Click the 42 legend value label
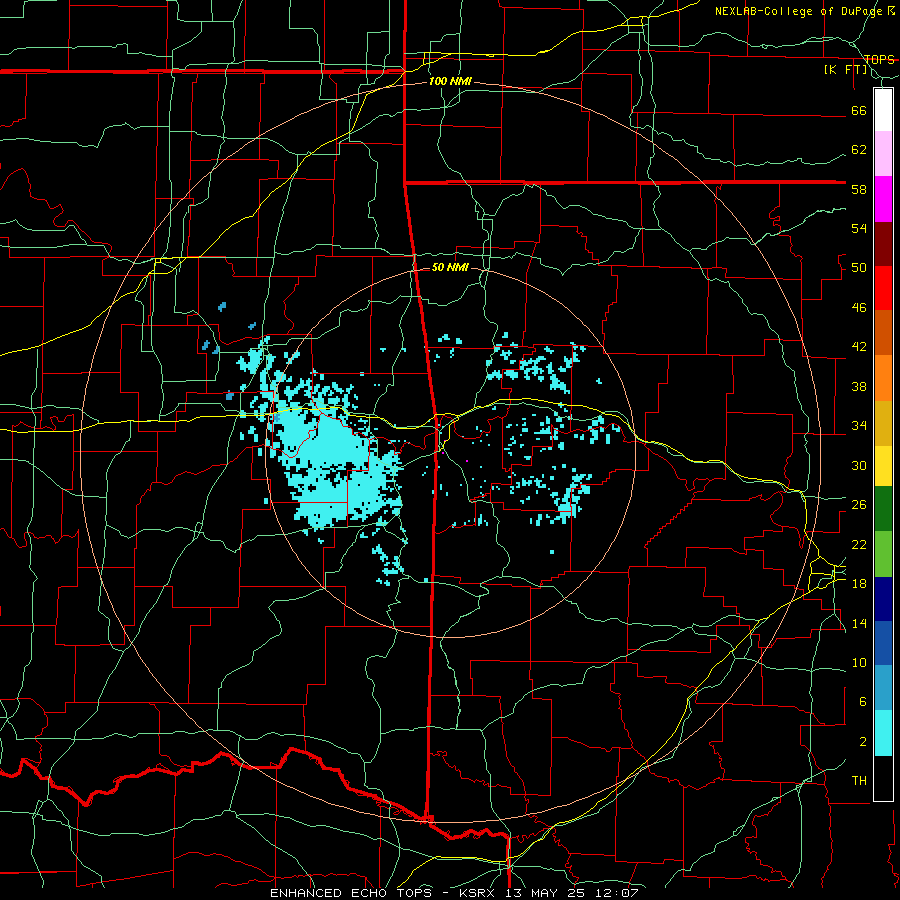900x900 pixels. click(859, 347)
